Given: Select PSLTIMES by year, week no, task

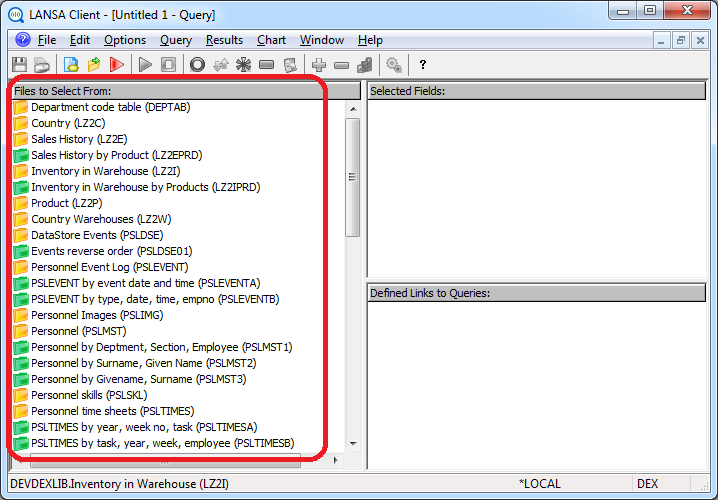Looking at the screenshot, I should tap(144, 428).
